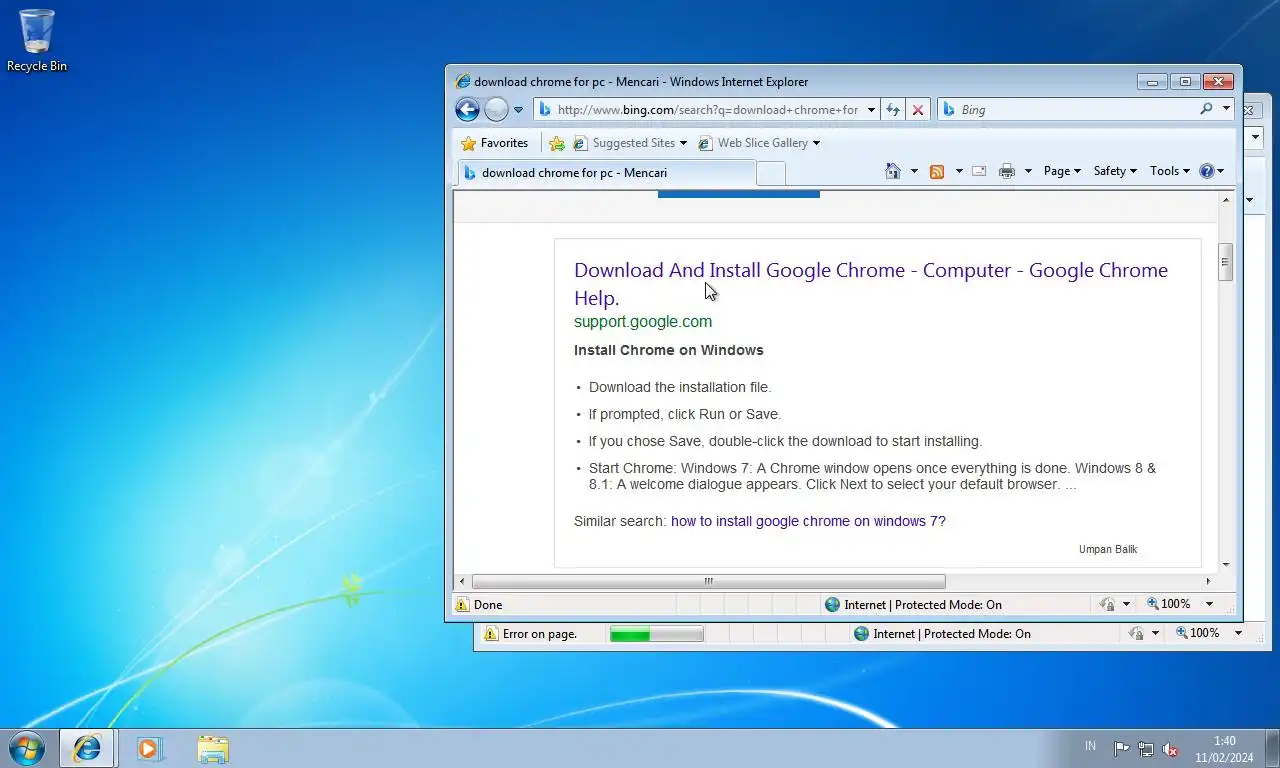Click the Forward navigation button
Image resolution: width=1280 pixels, height=768 pixels.
click(x=496, y=110)
